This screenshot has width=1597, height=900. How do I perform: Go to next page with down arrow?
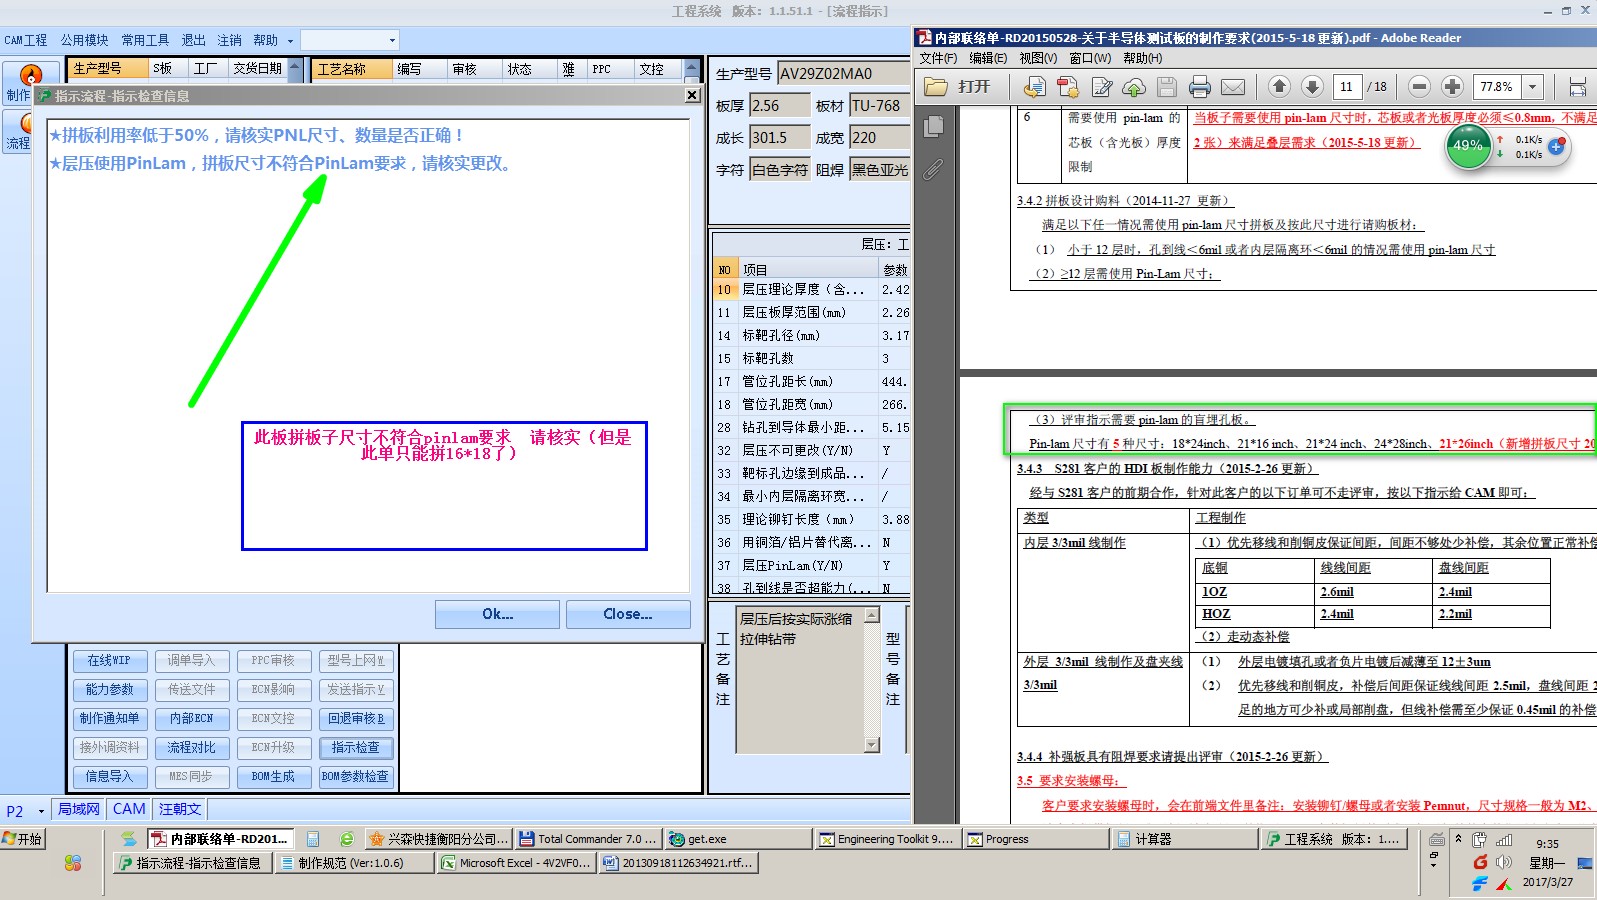coord(1313,86)
